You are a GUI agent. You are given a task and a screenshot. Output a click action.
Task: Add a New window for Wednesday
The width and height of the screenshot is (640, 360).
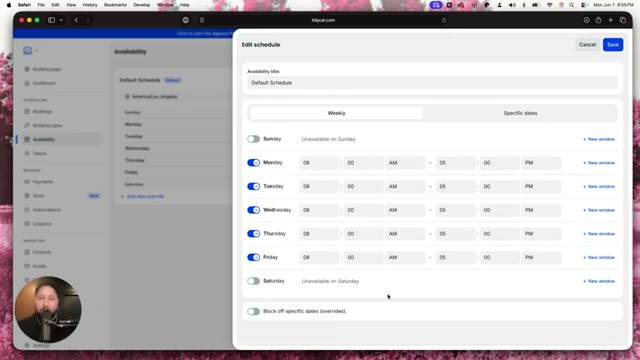coord(599,210)
